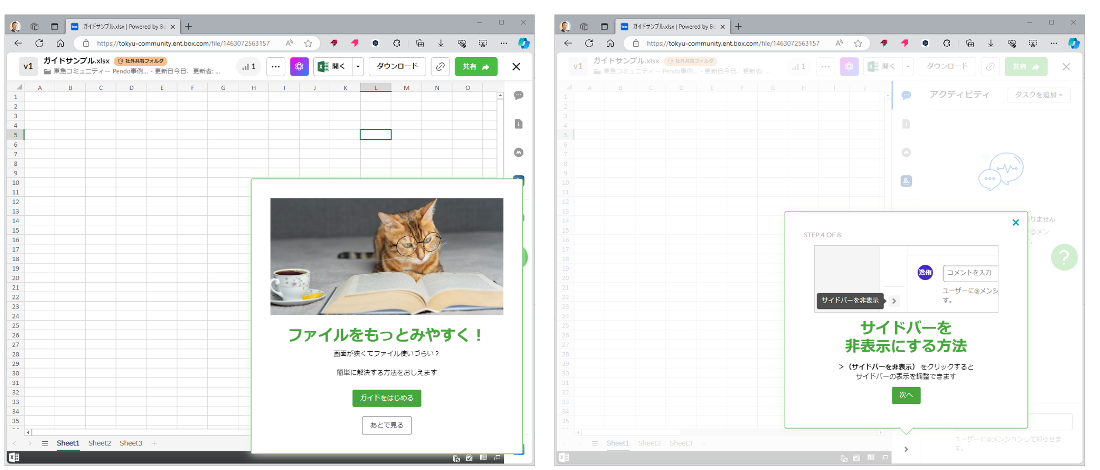
Task: Click ガイドサンプル.xlsx file name in left window
Action: point(76,61)
